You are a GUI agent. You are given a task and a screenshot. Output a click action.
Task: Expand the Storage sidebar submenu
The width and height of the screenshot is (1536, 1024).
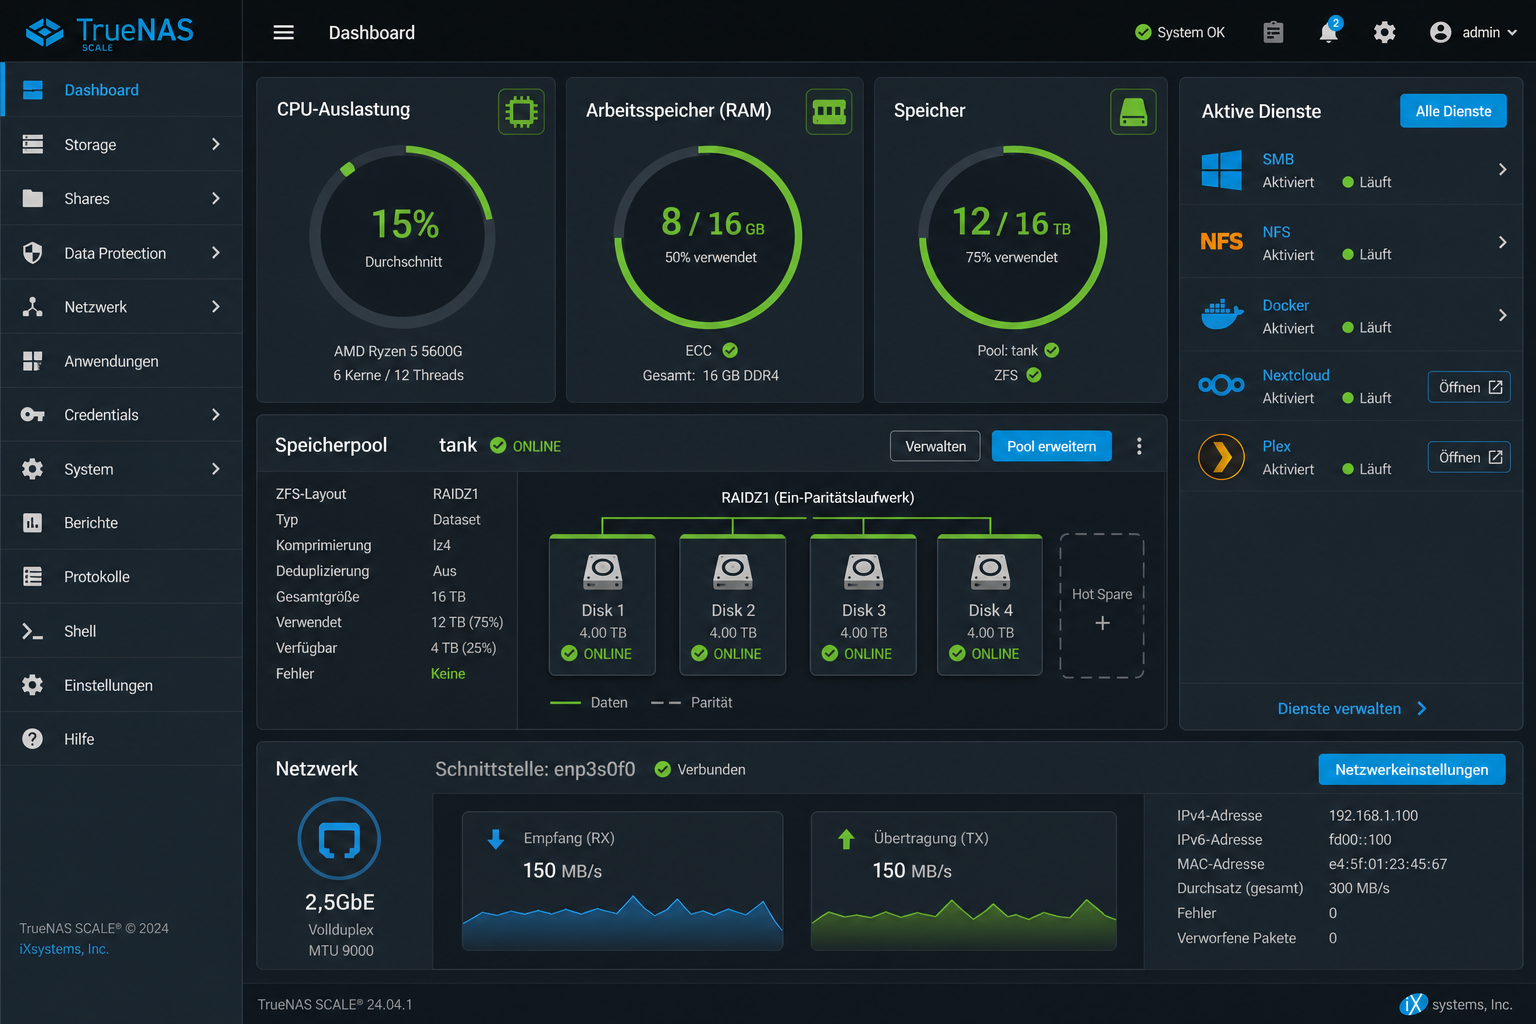click(x=216, y=145)
